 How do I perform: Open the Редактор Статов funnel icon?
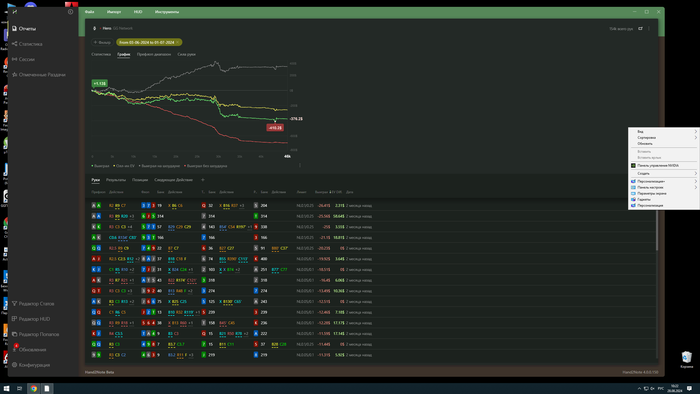pyautogui.click(x=15, y=303)
